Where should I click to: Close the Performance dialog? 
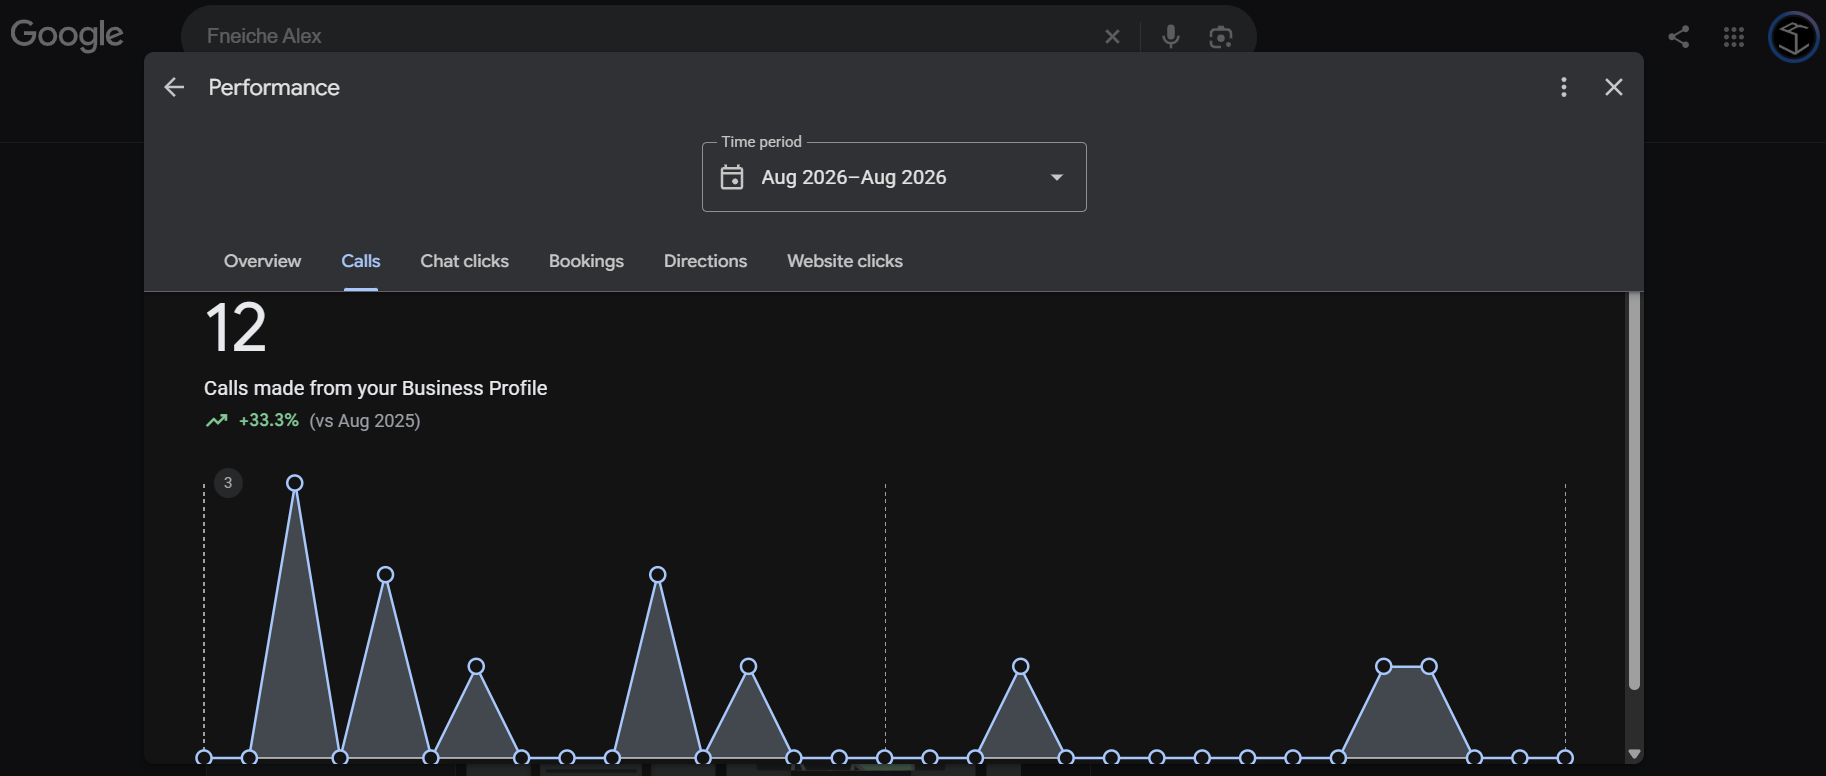pos(1614,87)
